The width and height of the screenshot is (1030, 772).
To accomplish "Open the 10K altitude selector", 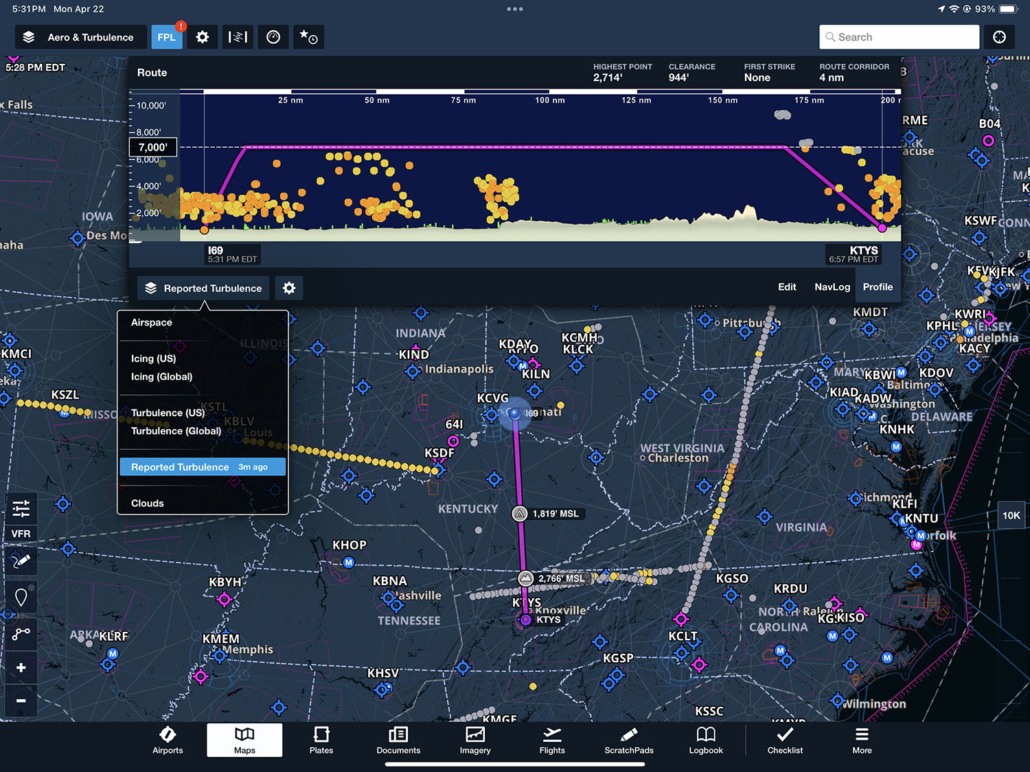I will tap(1011, 515).
